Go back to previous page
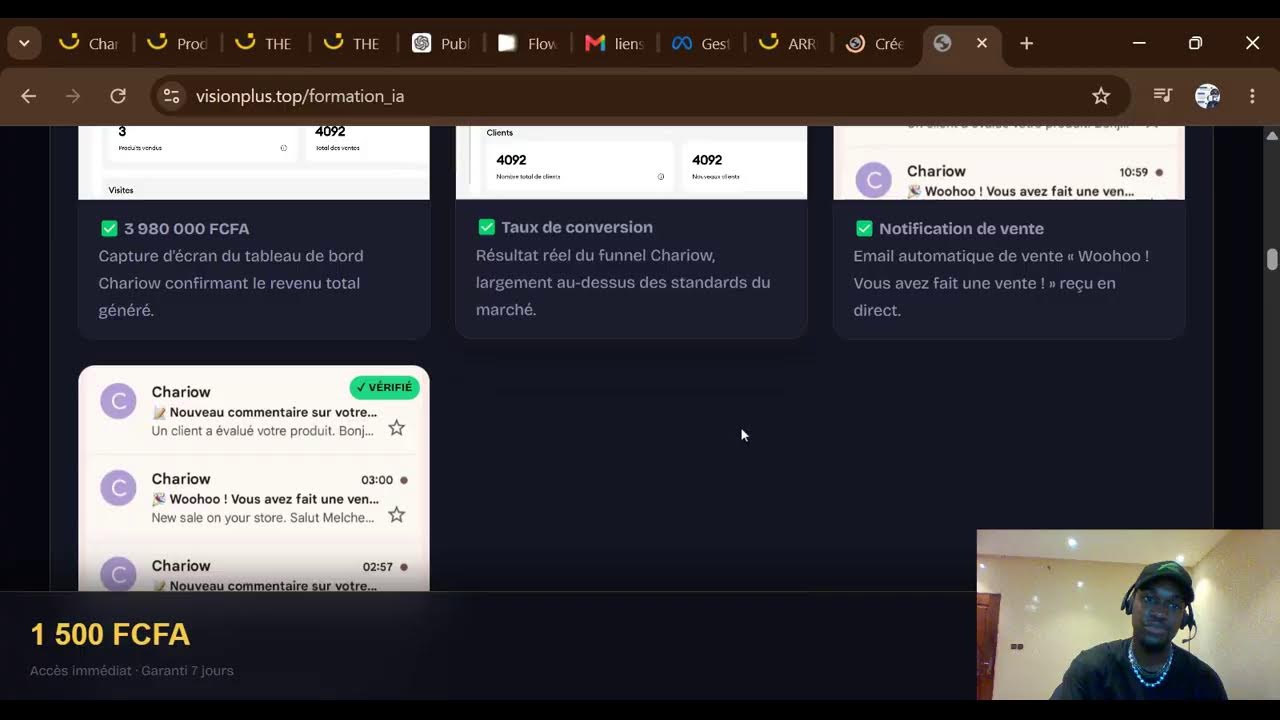 (29, 96)
